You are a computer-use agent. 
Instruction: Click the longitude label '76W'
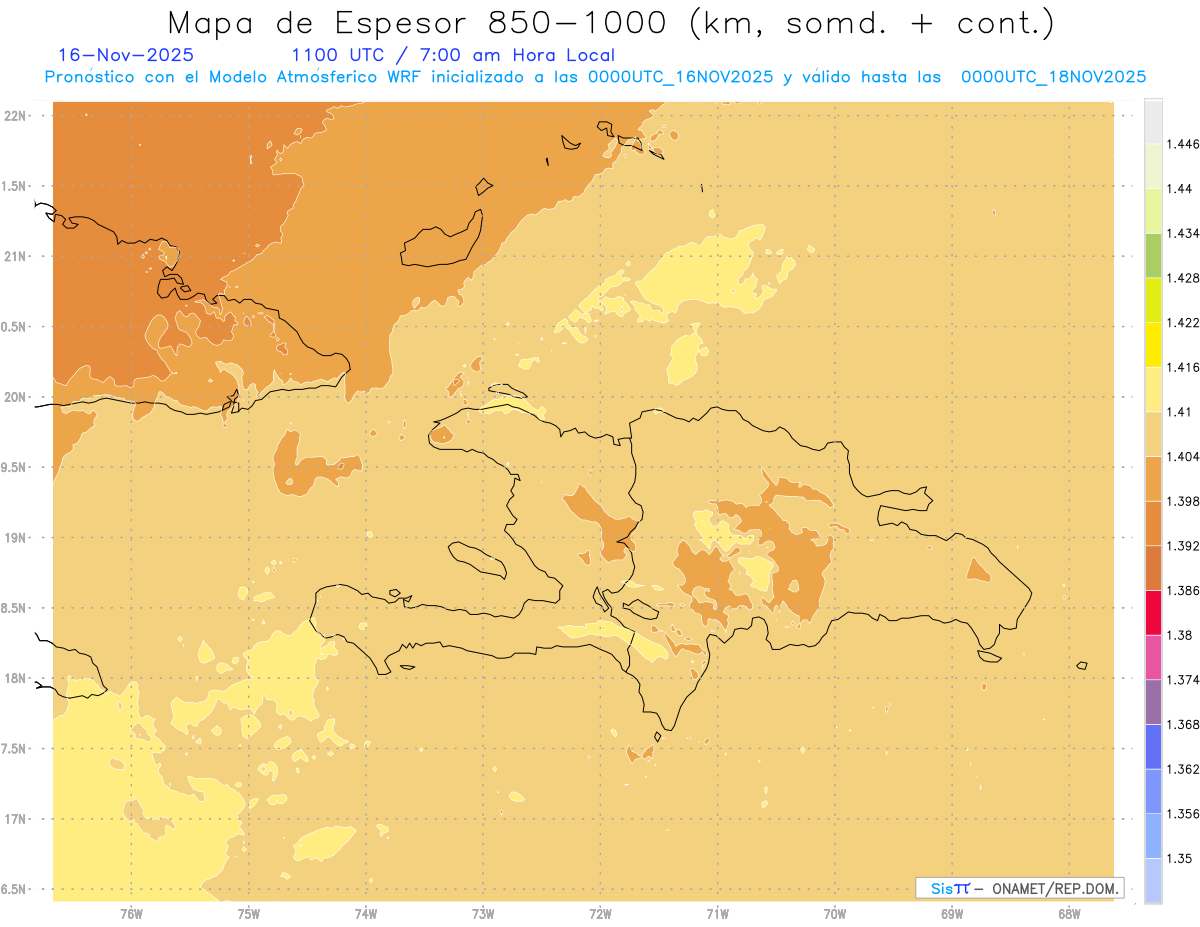point(131,913)
